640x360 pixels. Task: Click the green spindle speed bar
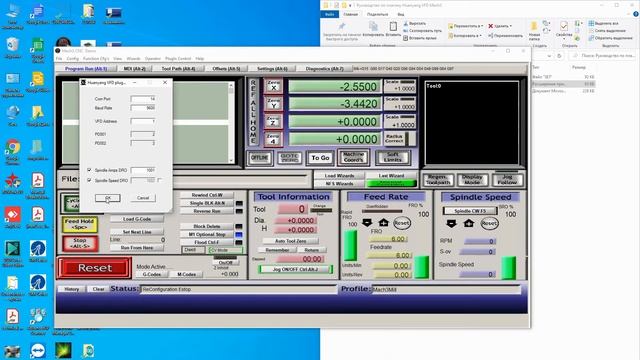(x=509, y=268)
